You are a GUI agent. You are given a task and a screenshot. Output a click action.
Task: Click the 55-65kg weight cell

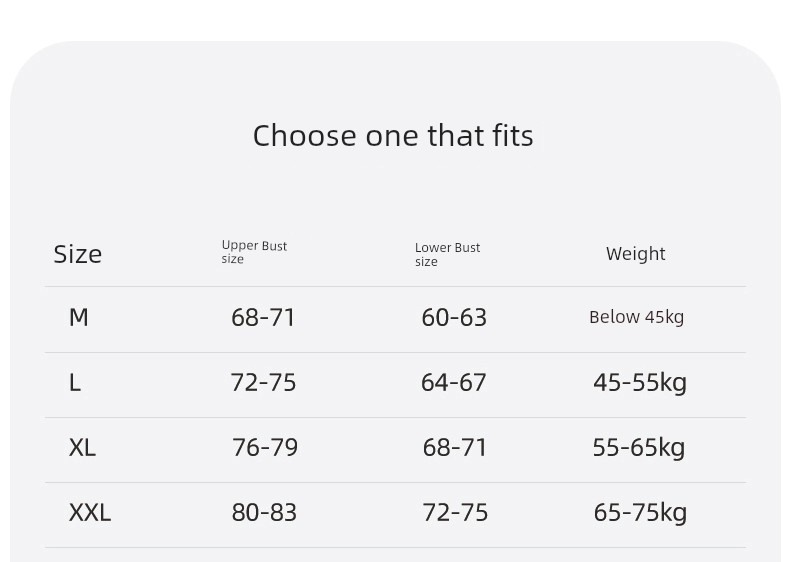639,448
